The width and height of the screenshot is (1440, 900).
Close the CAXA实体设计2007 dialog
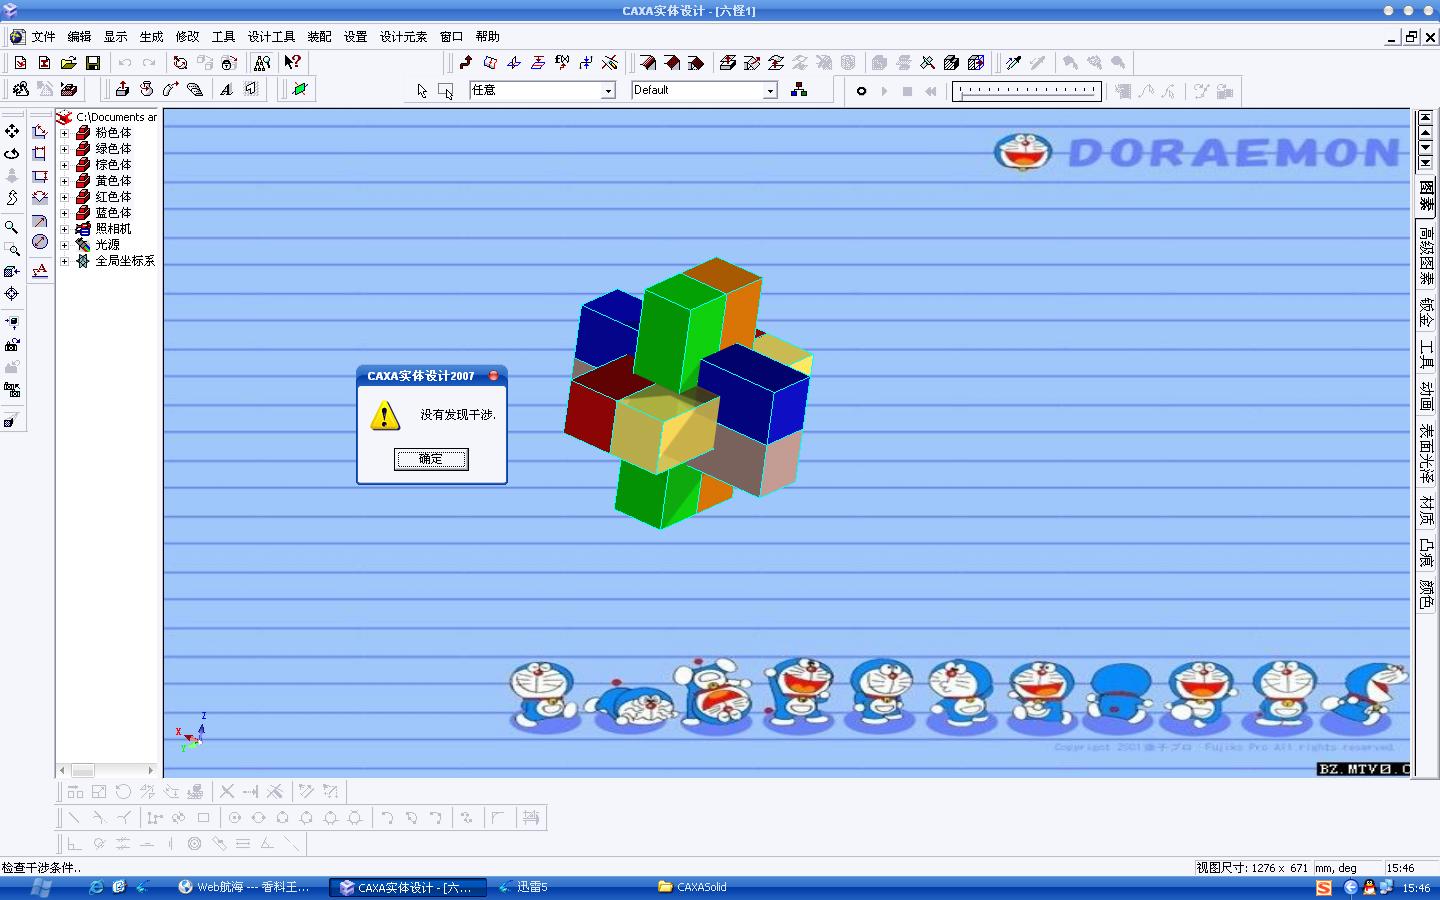(x=493, y=376)
